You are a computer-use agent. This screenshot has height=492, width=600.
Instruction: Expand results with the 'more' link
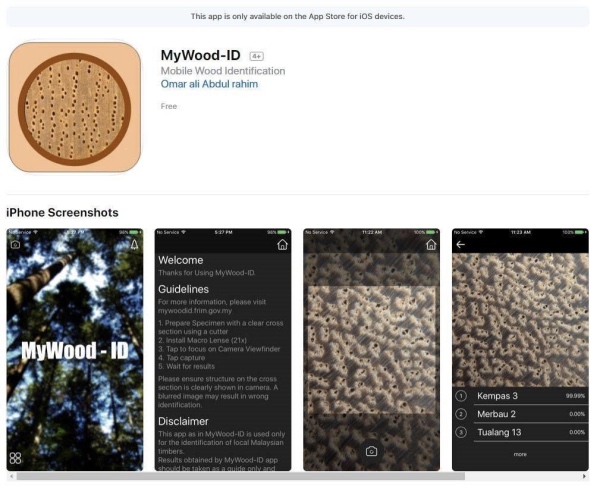coord(520,455)
